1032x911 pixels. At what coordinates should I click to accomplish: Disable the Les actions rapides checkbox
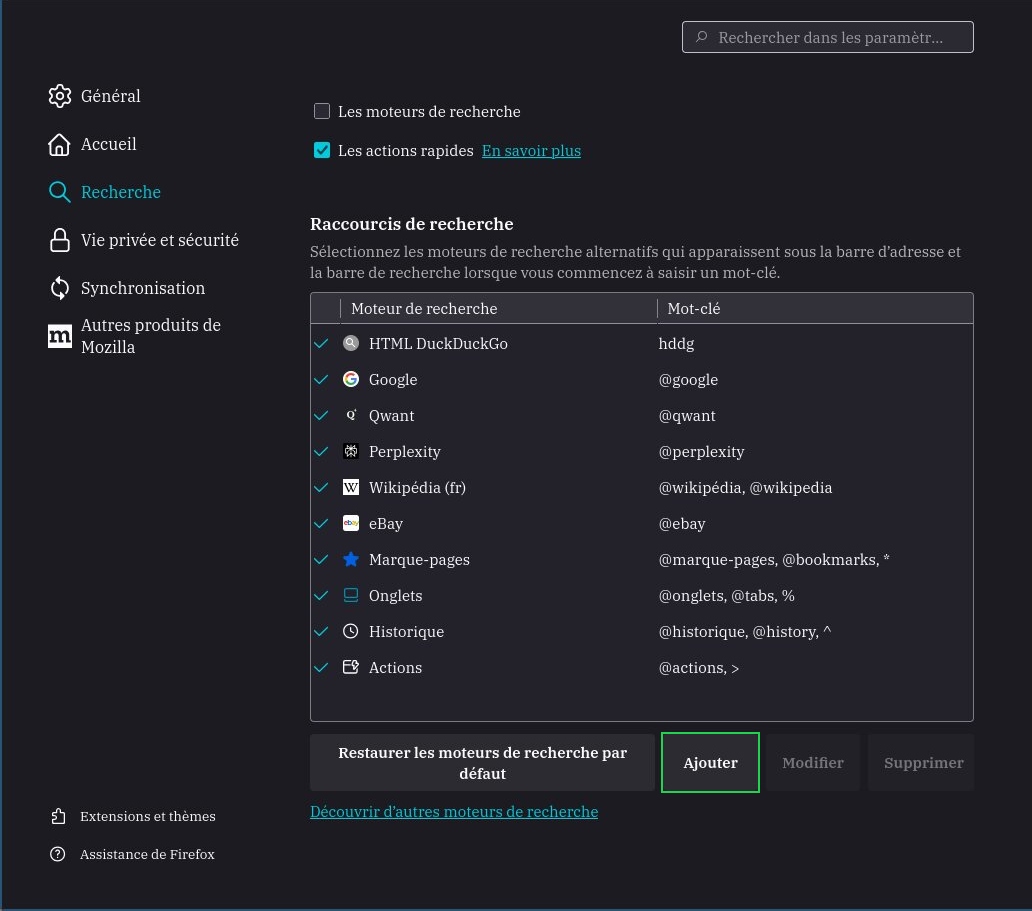[322, 150]
